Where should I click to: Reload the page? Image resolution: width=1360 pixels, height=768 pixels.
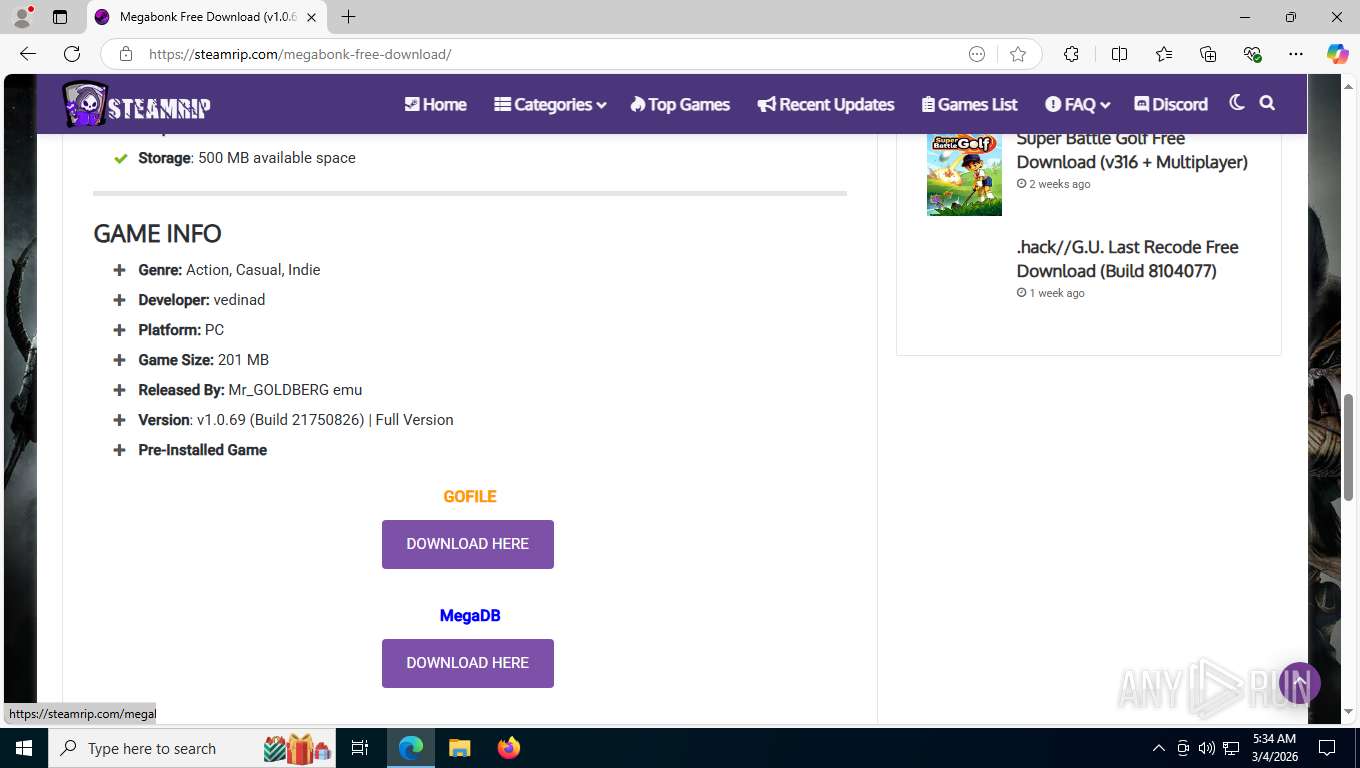tap(72, 54)
